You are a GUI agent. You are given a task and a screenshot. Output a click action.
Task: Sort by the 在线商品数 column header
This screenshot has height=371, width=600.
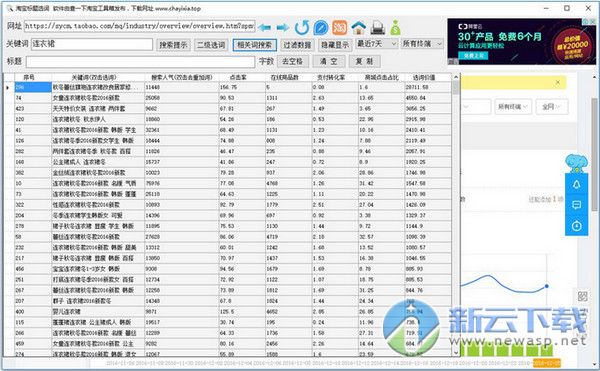288,77
